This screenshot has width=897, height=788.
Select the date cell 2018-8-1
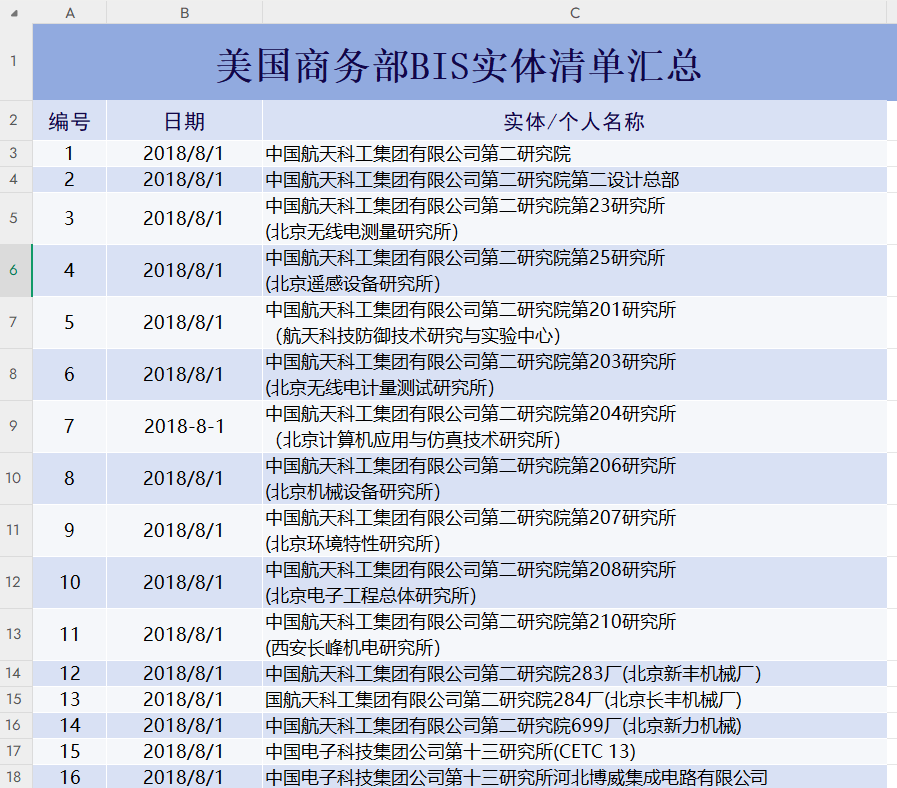tap(184, 426)
